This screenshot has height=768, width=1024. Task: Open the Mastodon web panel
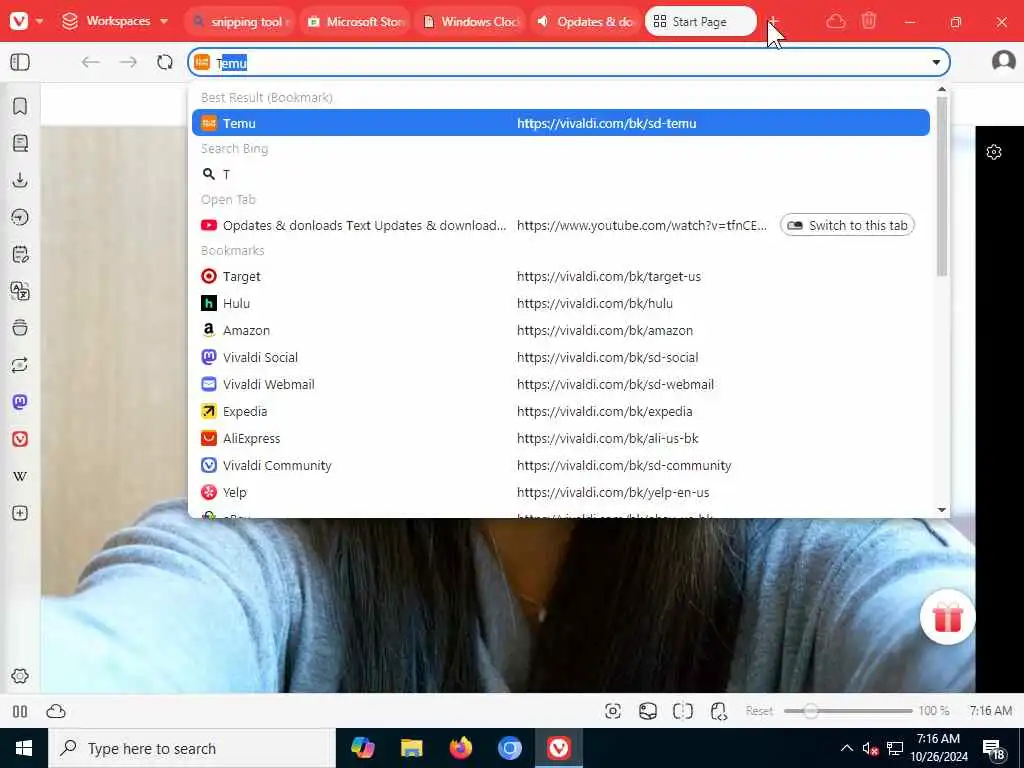pyautogui.click(x=20, y=402)
